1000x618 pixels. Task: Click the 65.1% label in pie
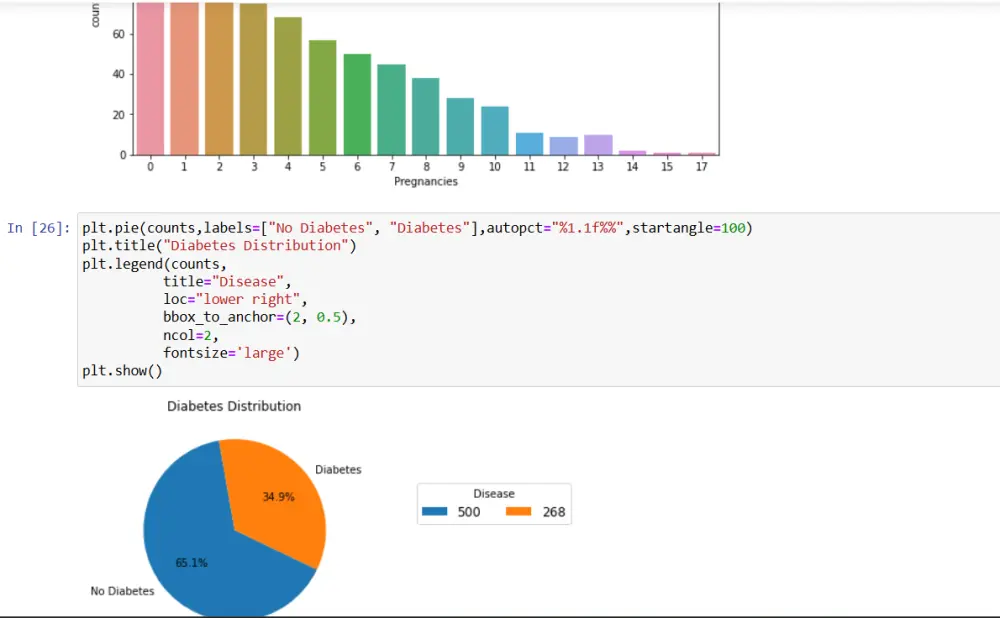(191, 563)
